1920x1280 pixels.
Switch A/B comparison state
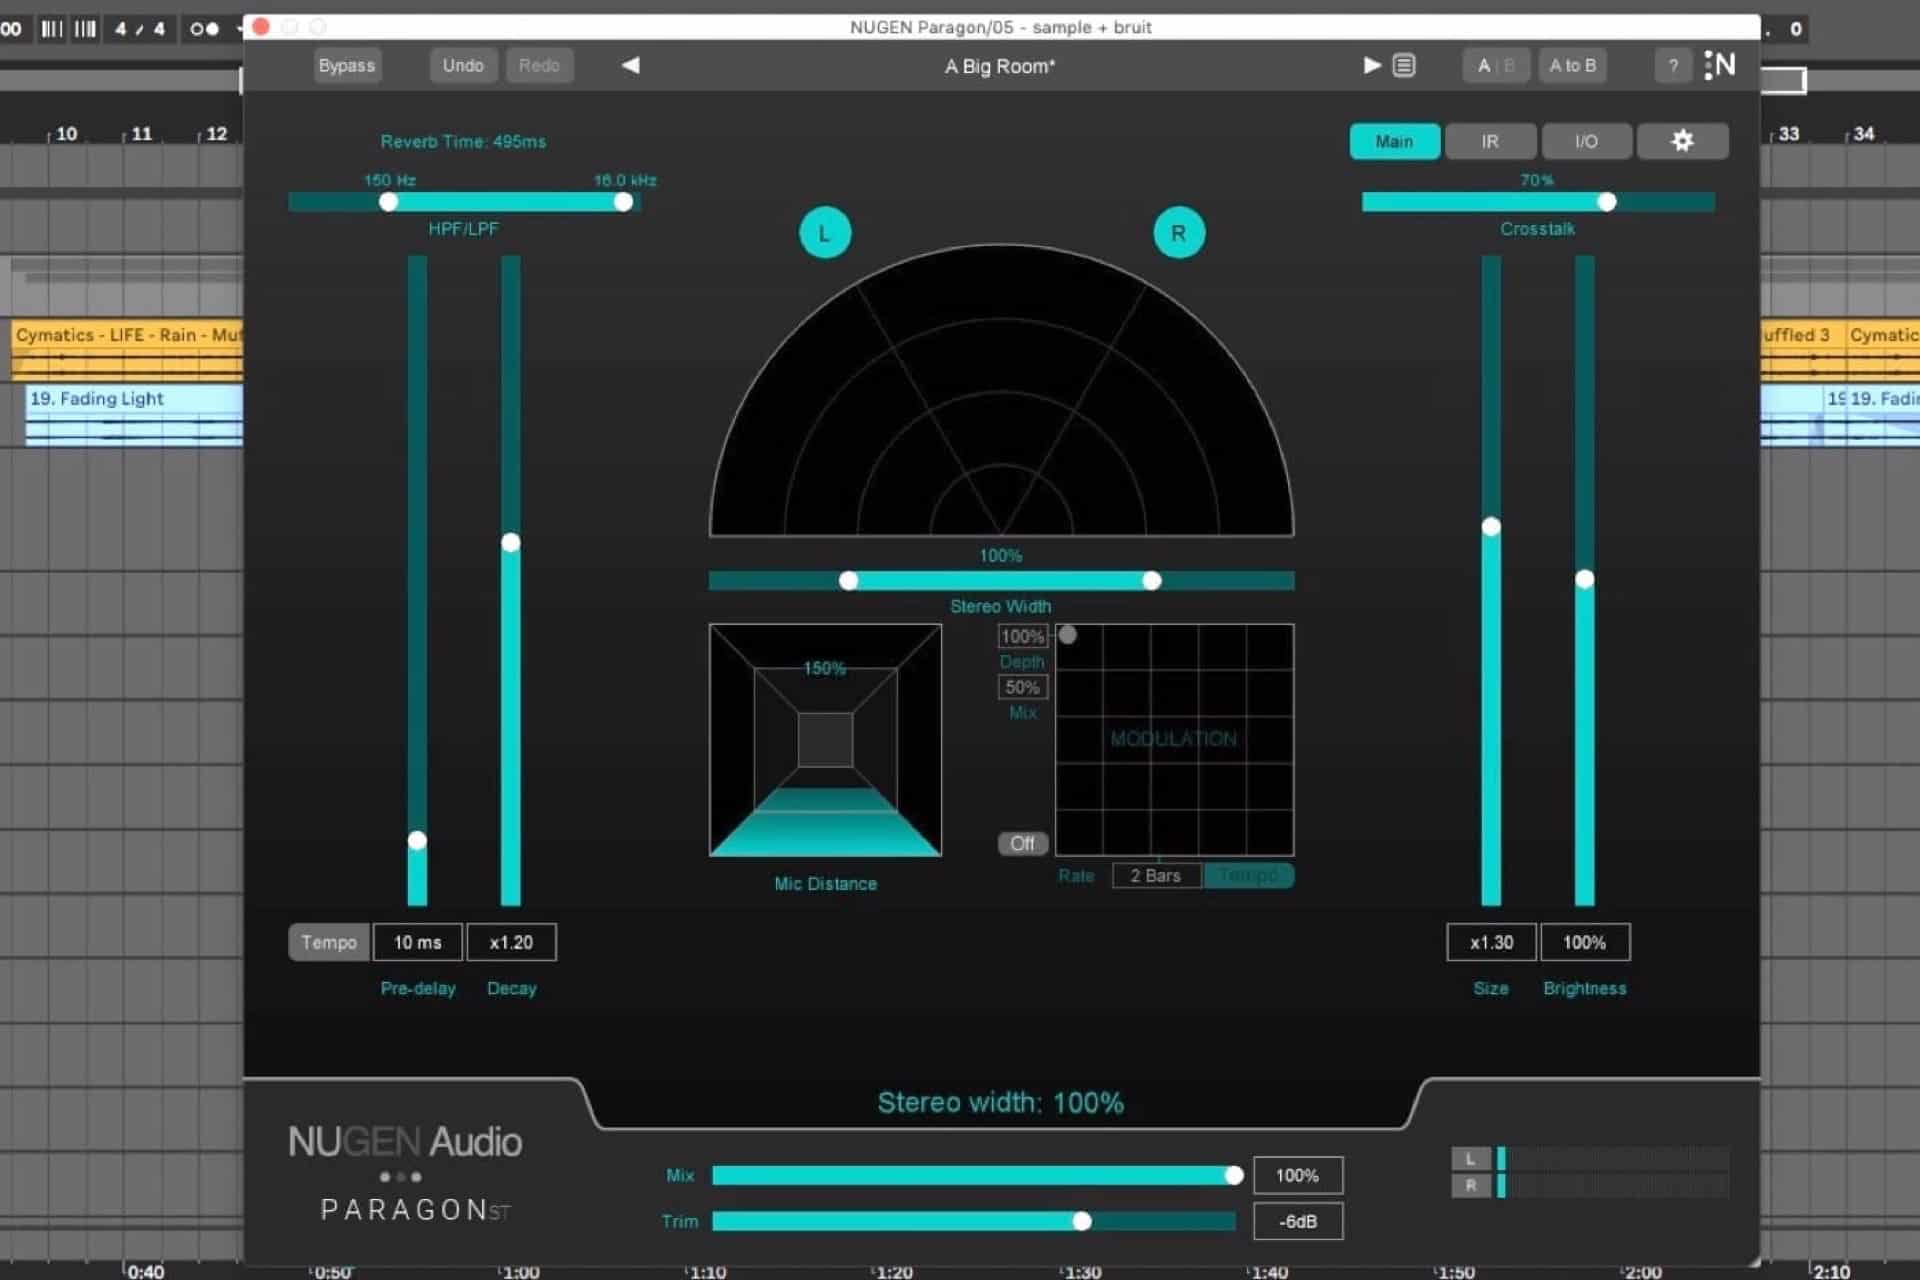[x=1495, y=64]
